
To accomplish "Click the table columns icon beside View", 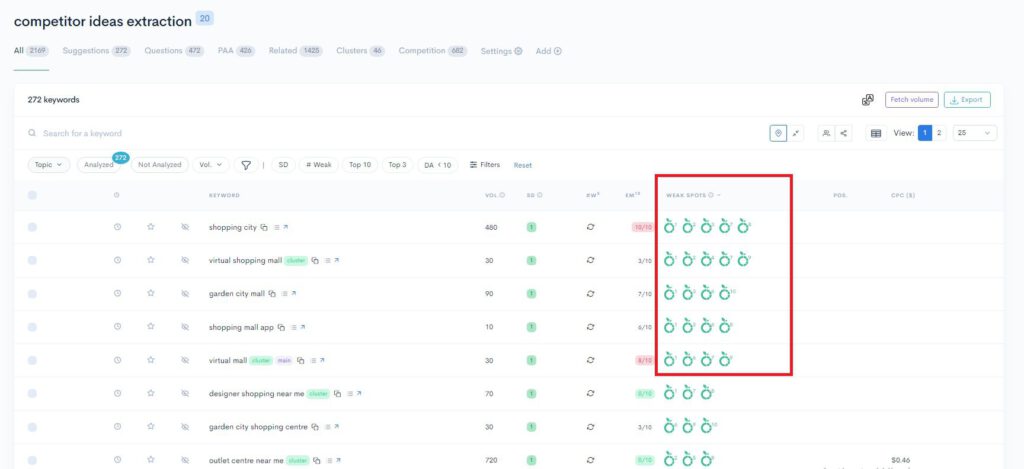I will pos(876,133).
